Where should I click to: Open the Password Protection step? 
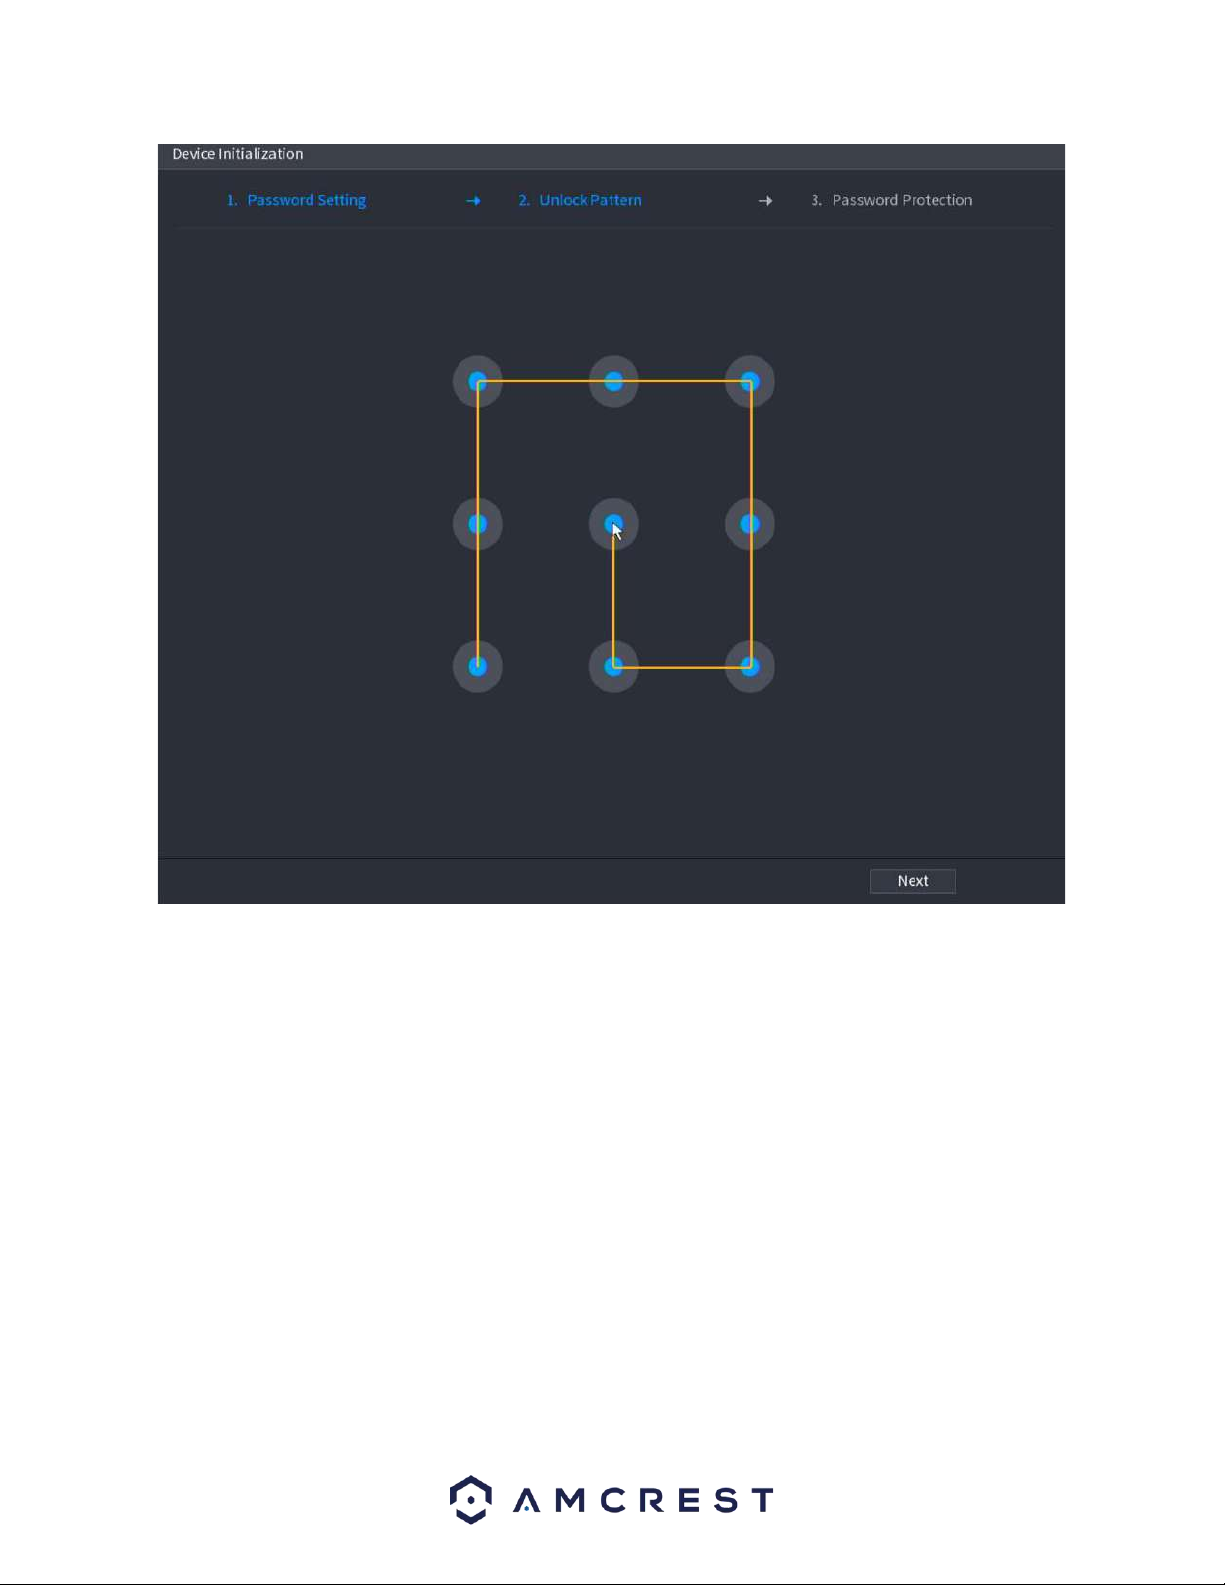coord(901,200)
